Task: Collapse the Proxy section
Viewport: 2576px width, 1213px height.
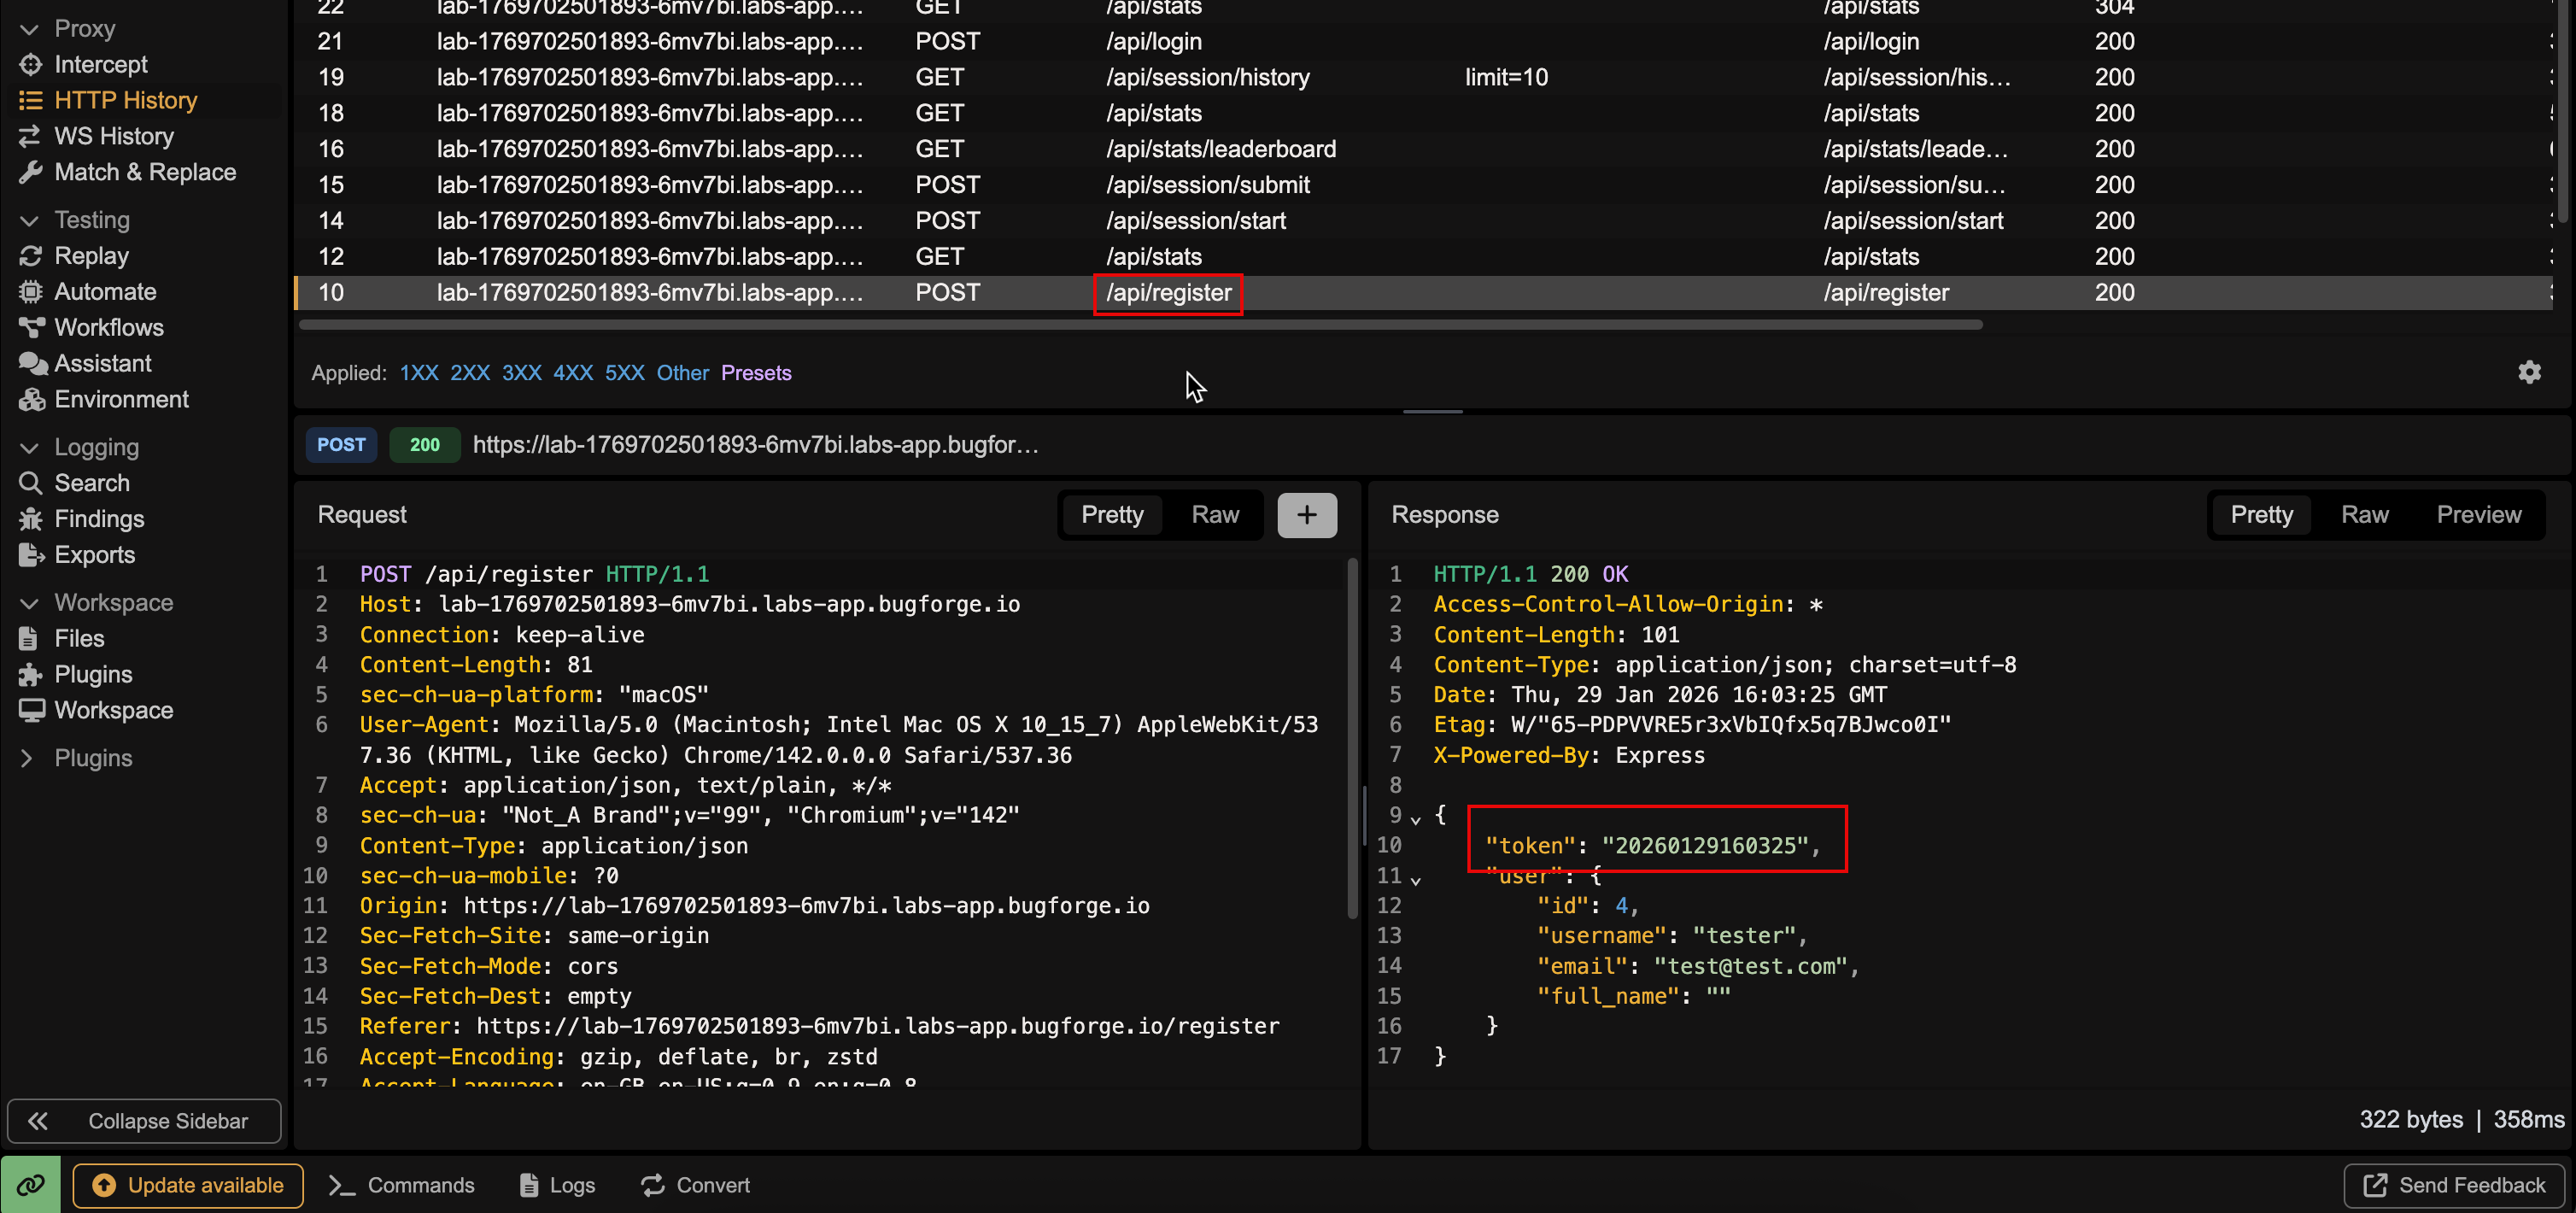Action: tap(29, 29)
